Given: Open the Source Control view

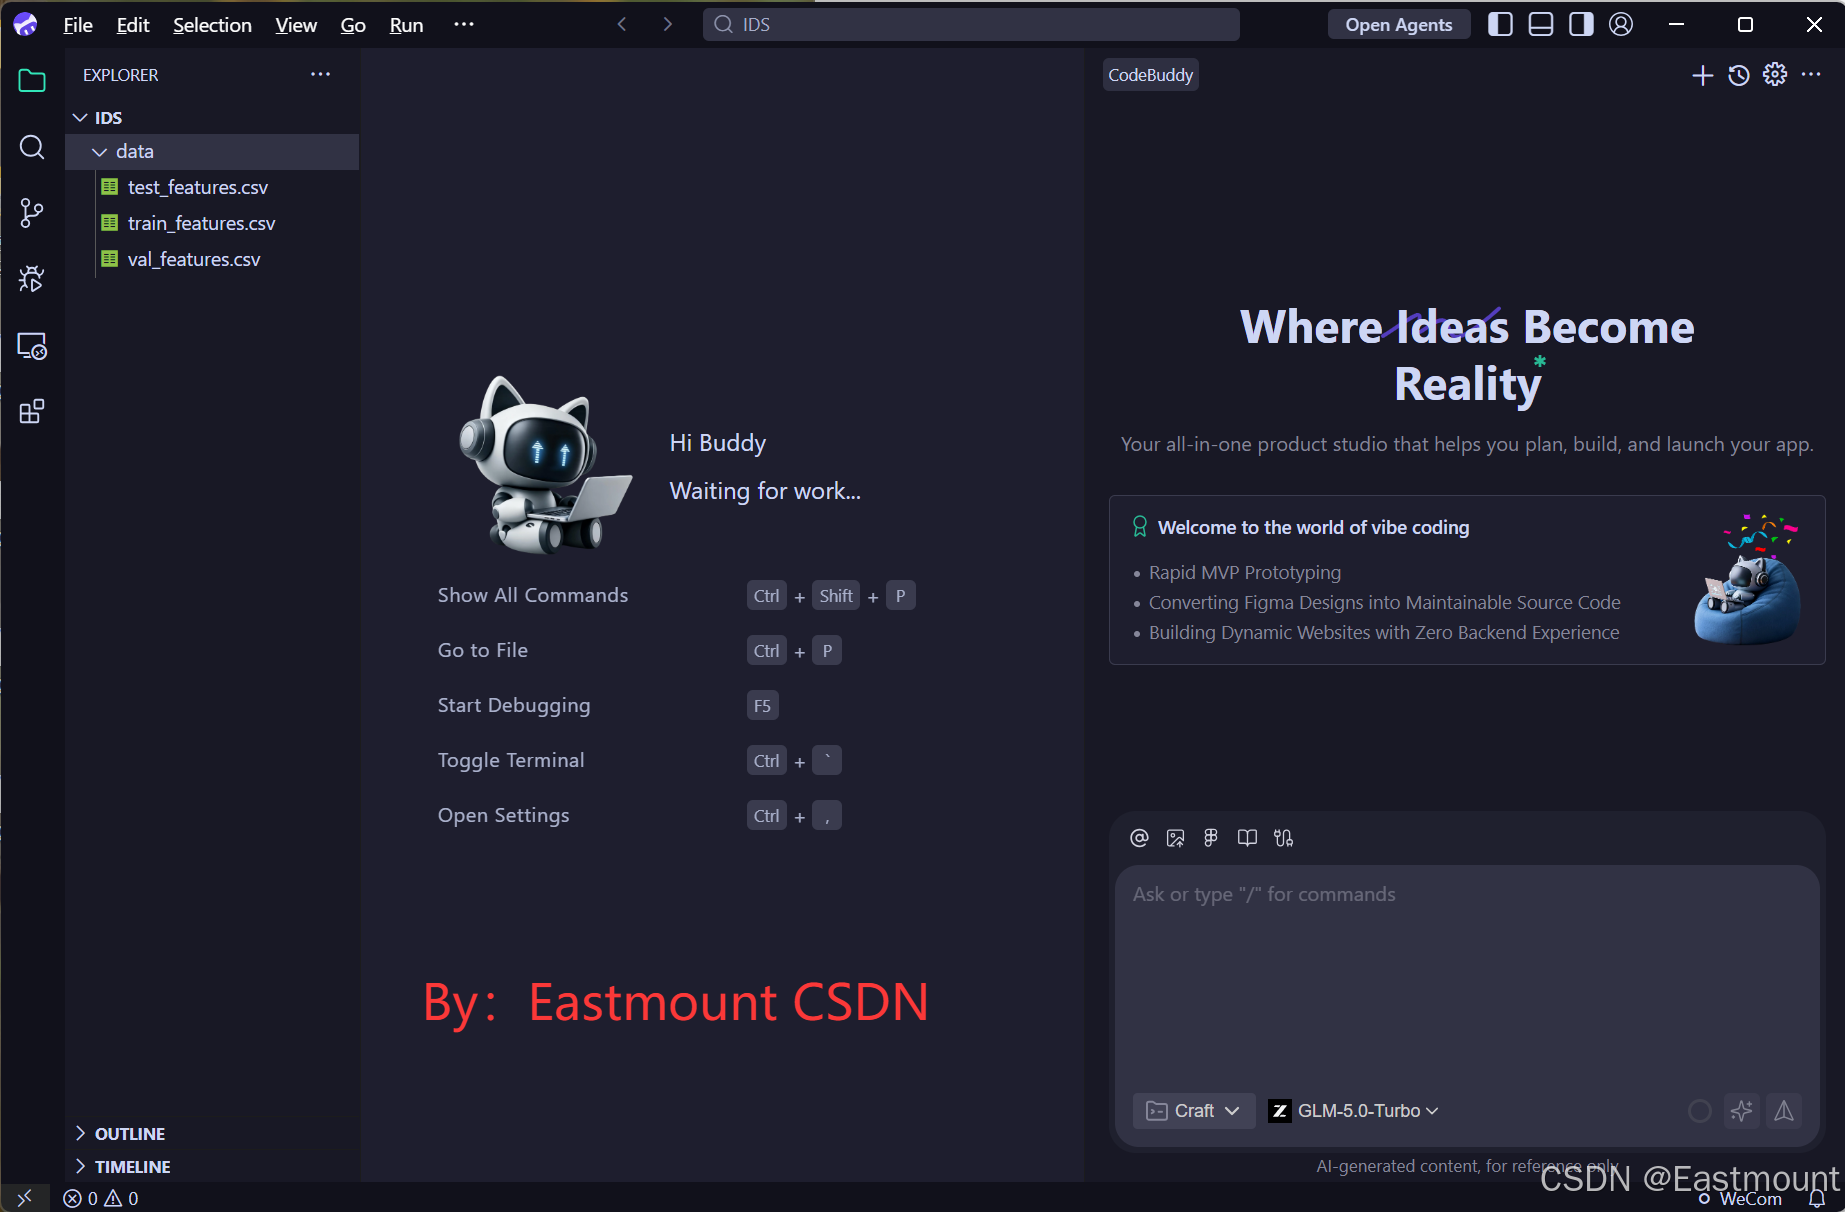Looking at the screenshot, I should tap(32, 212).
